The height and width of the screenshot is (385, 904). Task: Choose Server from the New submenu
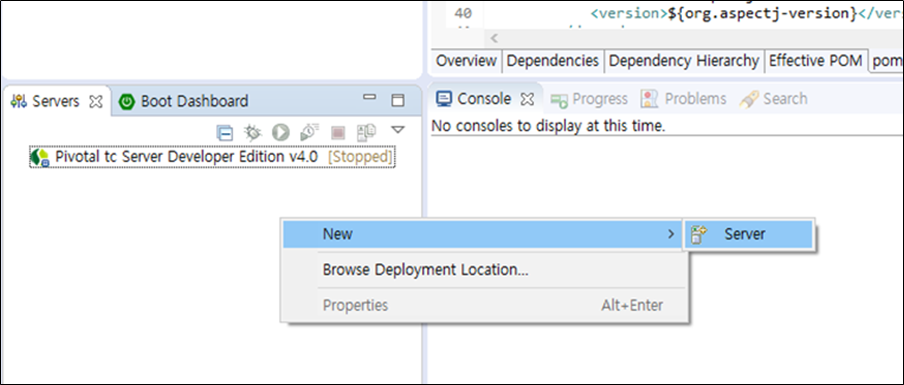(x=749, y=234)
